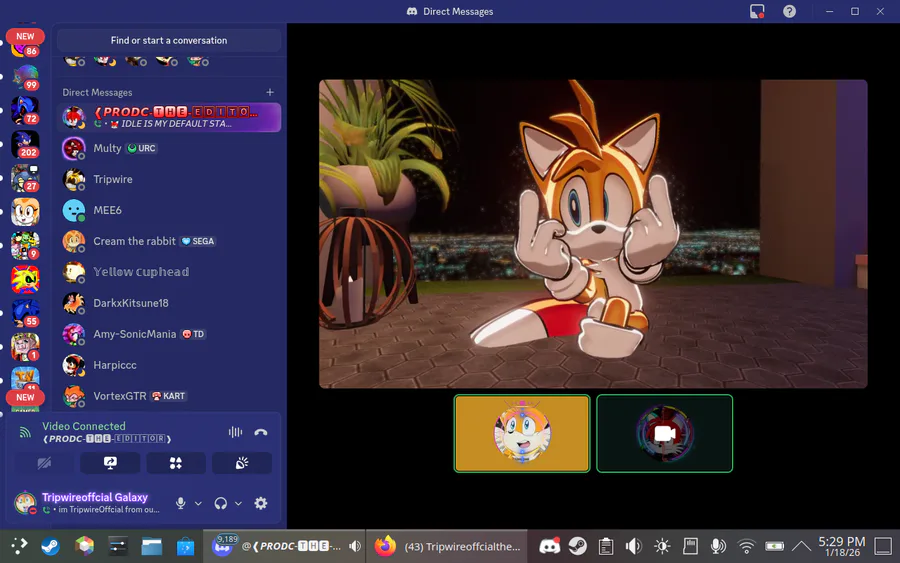Open removable SD card tray icon
900x563 pixels.
690,546
